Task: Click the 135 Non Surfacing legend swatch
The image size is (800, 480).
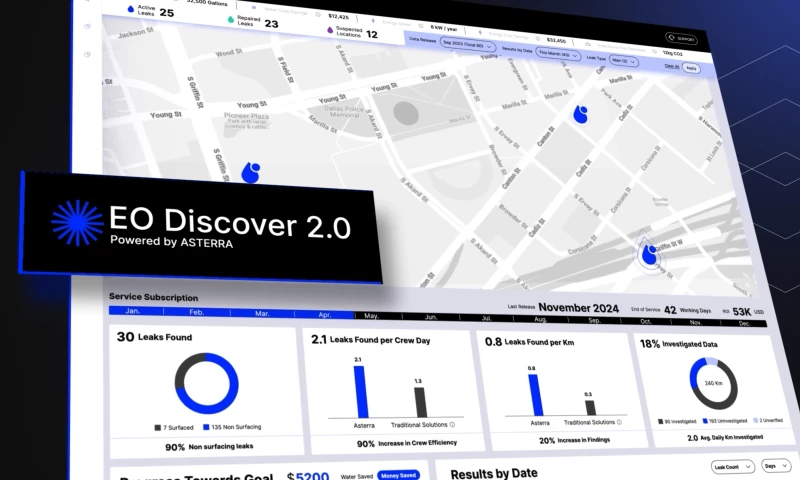Action: point(206,427)
